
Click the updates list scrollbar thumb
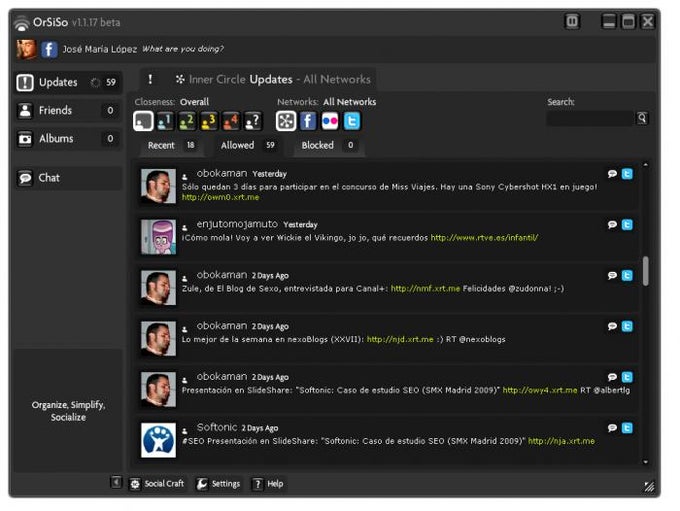pyautogui.click(x=646, y=271)
